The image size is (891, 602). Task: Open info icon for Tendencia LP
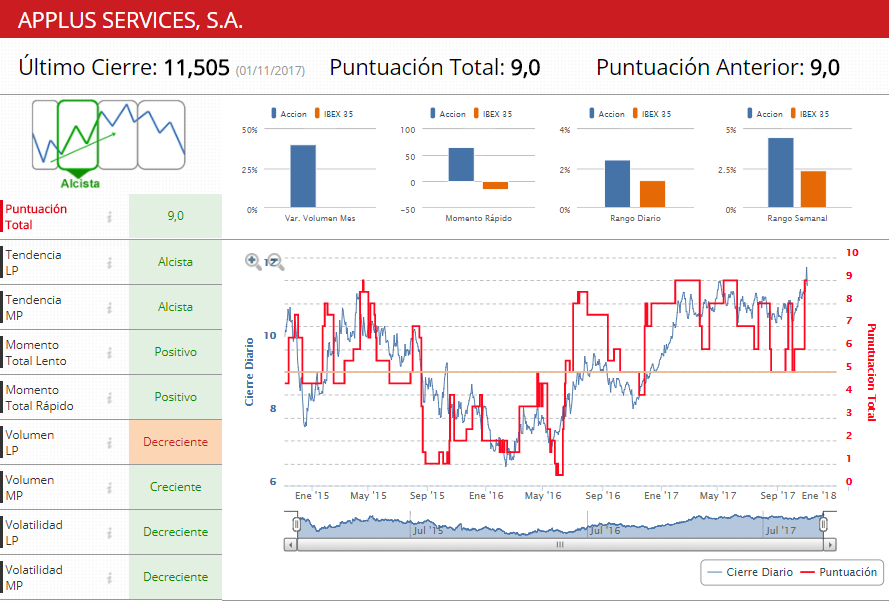point(111,263)
